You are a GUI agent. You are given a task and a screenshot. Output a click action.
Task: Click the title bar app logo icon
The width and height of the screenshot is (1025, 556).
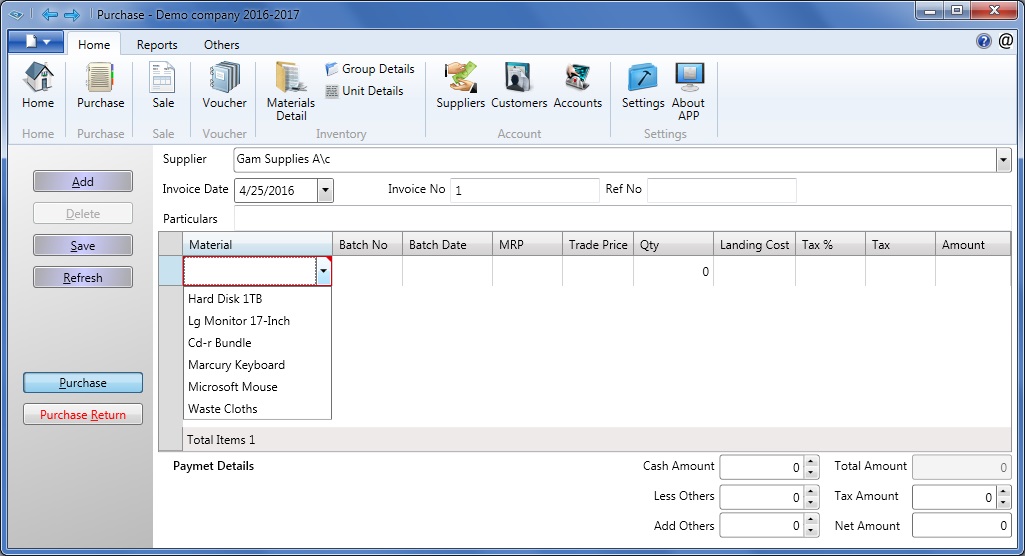[x=16, y=14]
